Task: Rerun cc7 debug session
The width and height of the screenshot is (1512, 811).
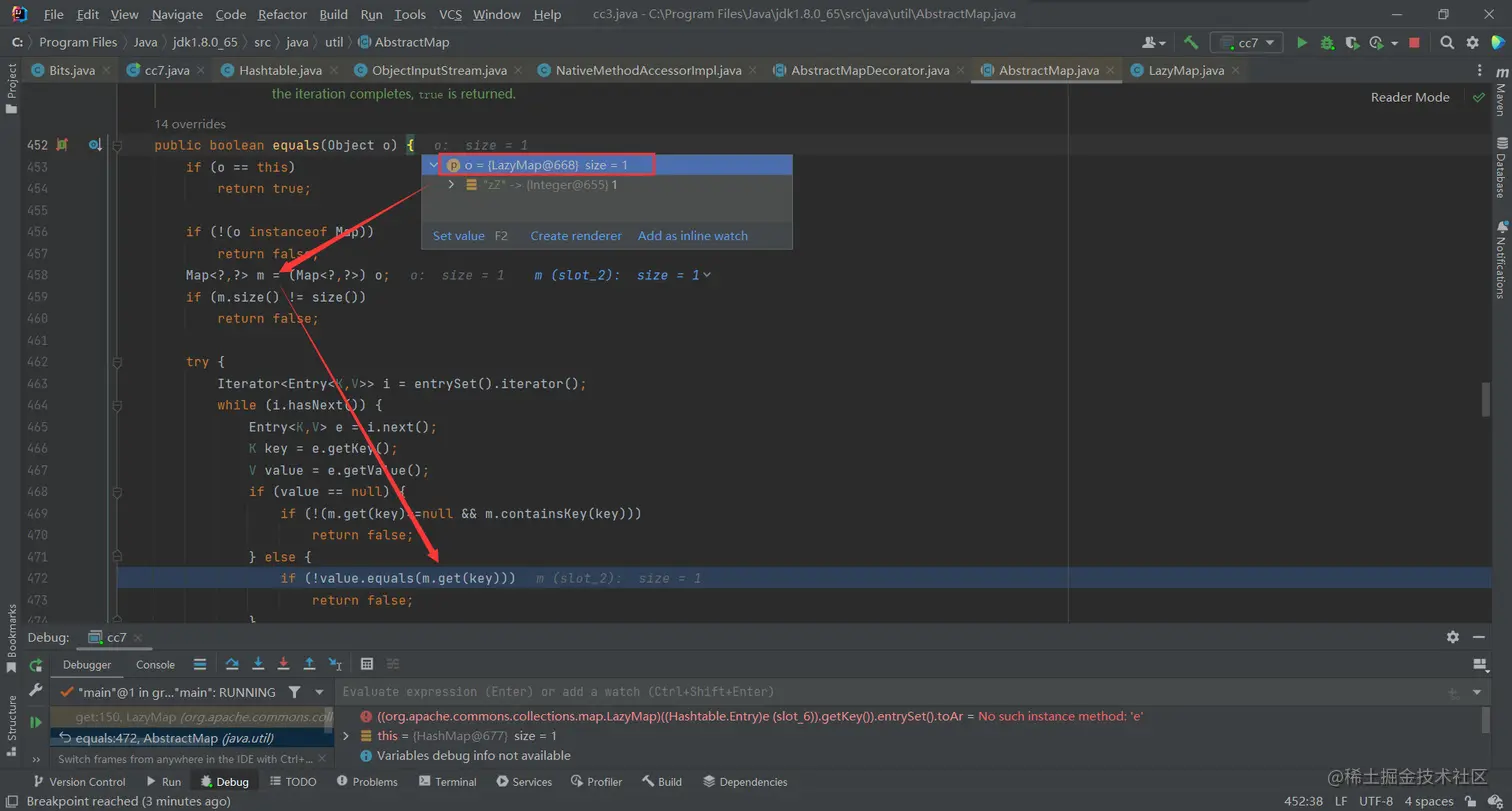Action: click(x=36, y=665)
